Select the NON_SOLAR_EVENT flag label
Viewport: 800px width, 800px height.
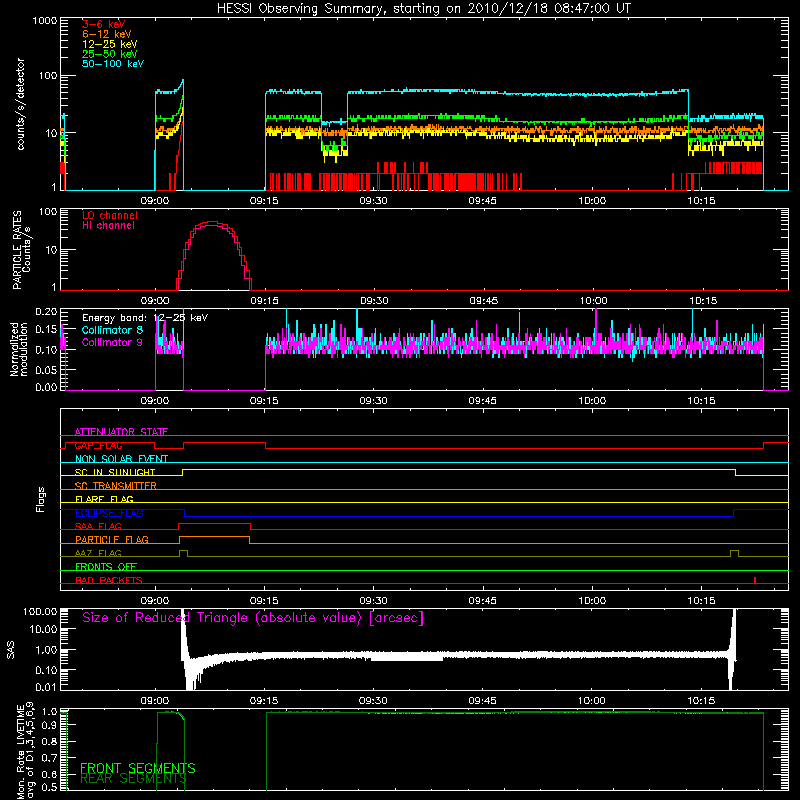click(121, 459)
